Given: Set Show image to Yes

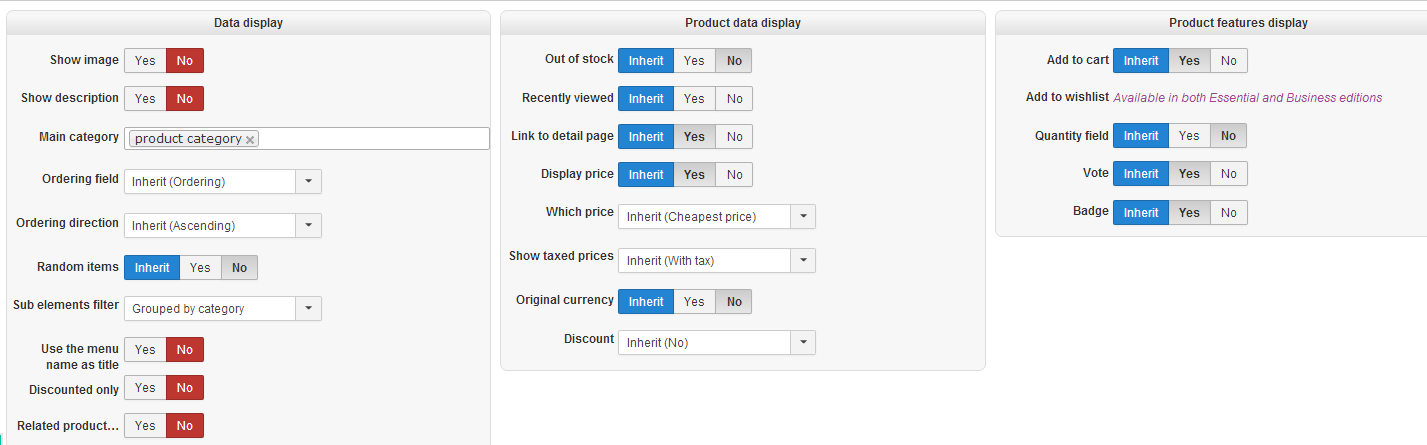Looking at the screenshot, I should (145, 60).
